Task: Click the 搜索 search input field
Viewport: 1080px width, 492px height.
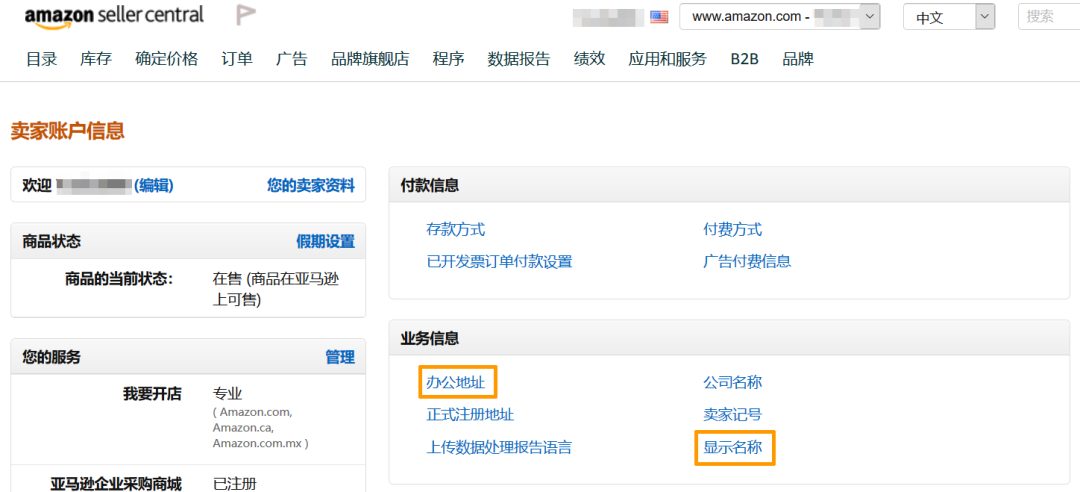Action: tap(1049, 17)
